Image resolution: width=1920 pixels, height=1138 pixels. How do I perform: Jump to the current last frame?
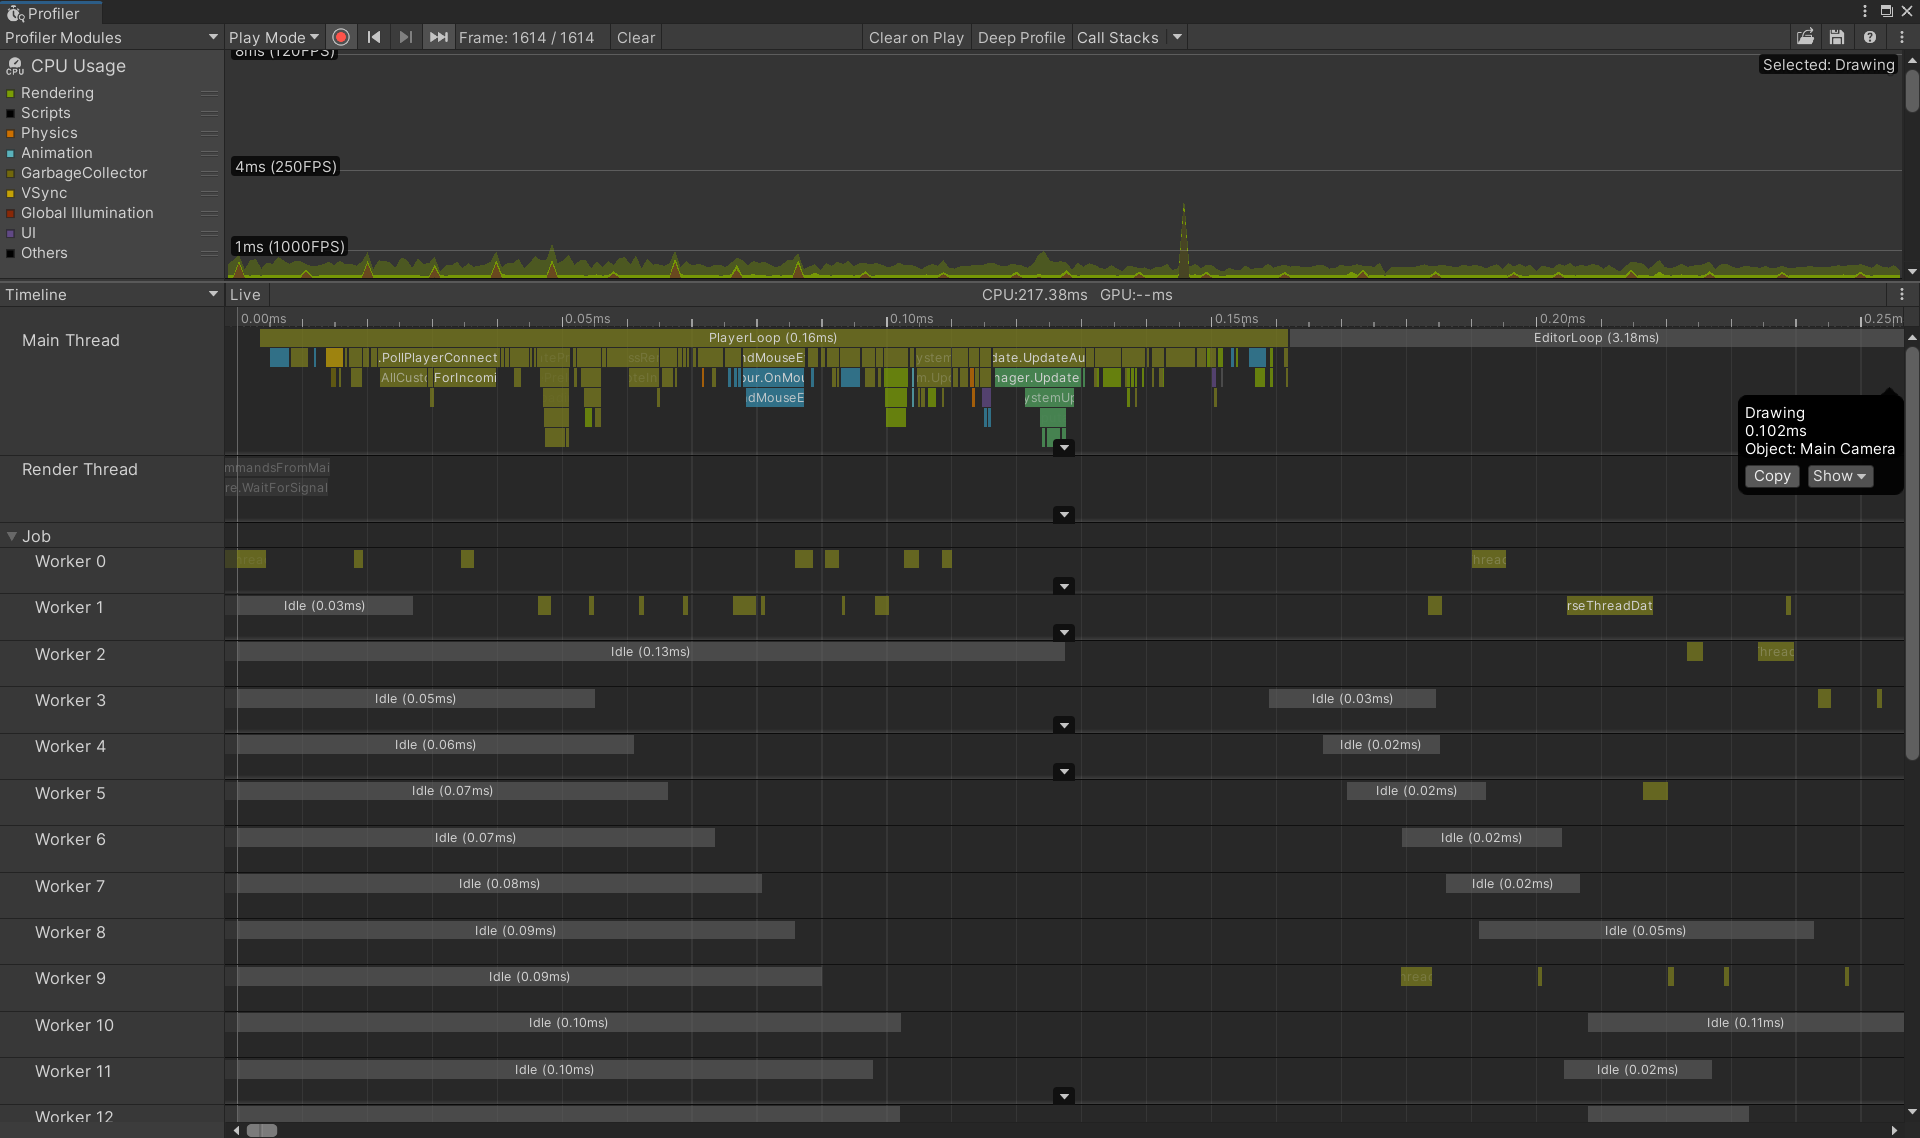coord(438,37)
